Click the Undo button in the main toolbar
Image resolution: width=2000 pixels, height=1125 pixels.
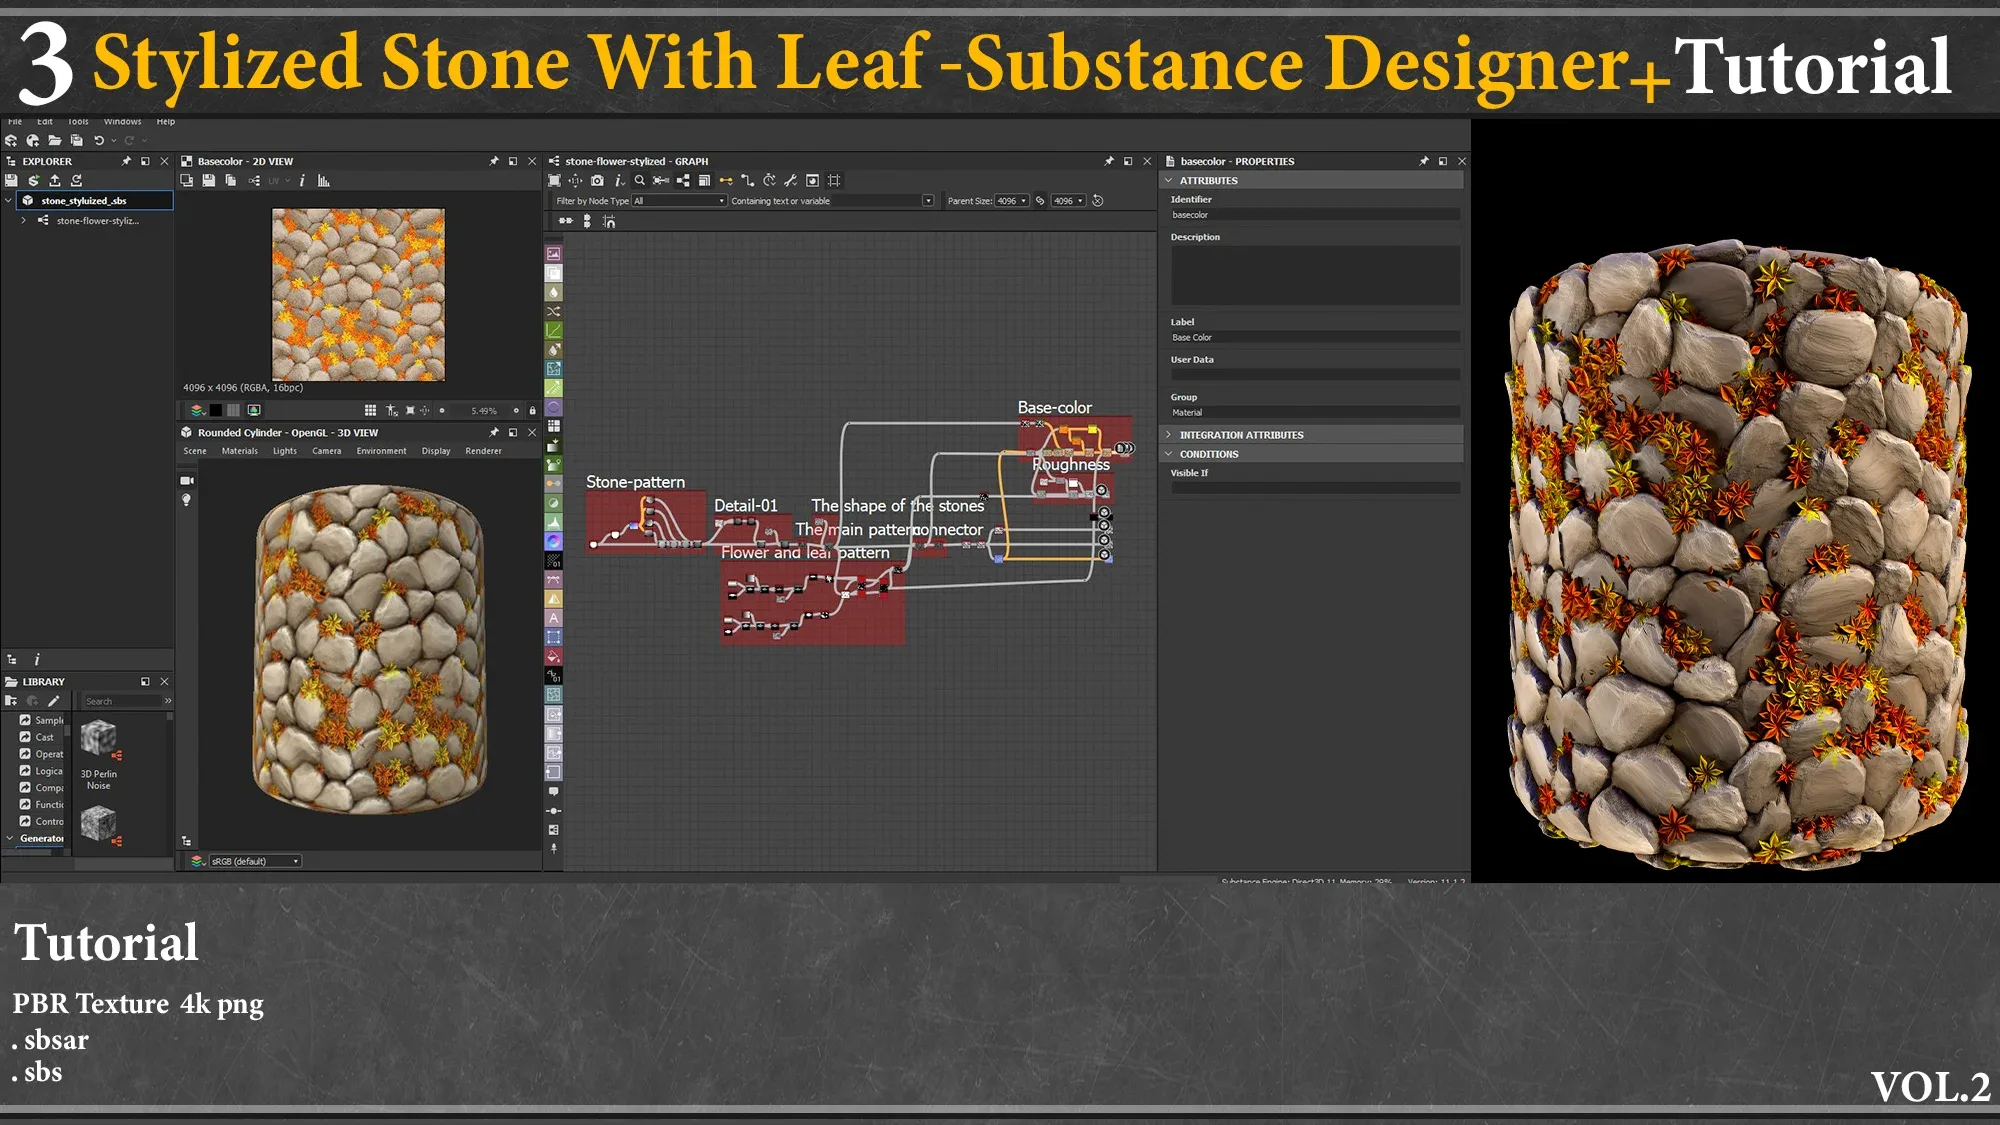(98, 140)
